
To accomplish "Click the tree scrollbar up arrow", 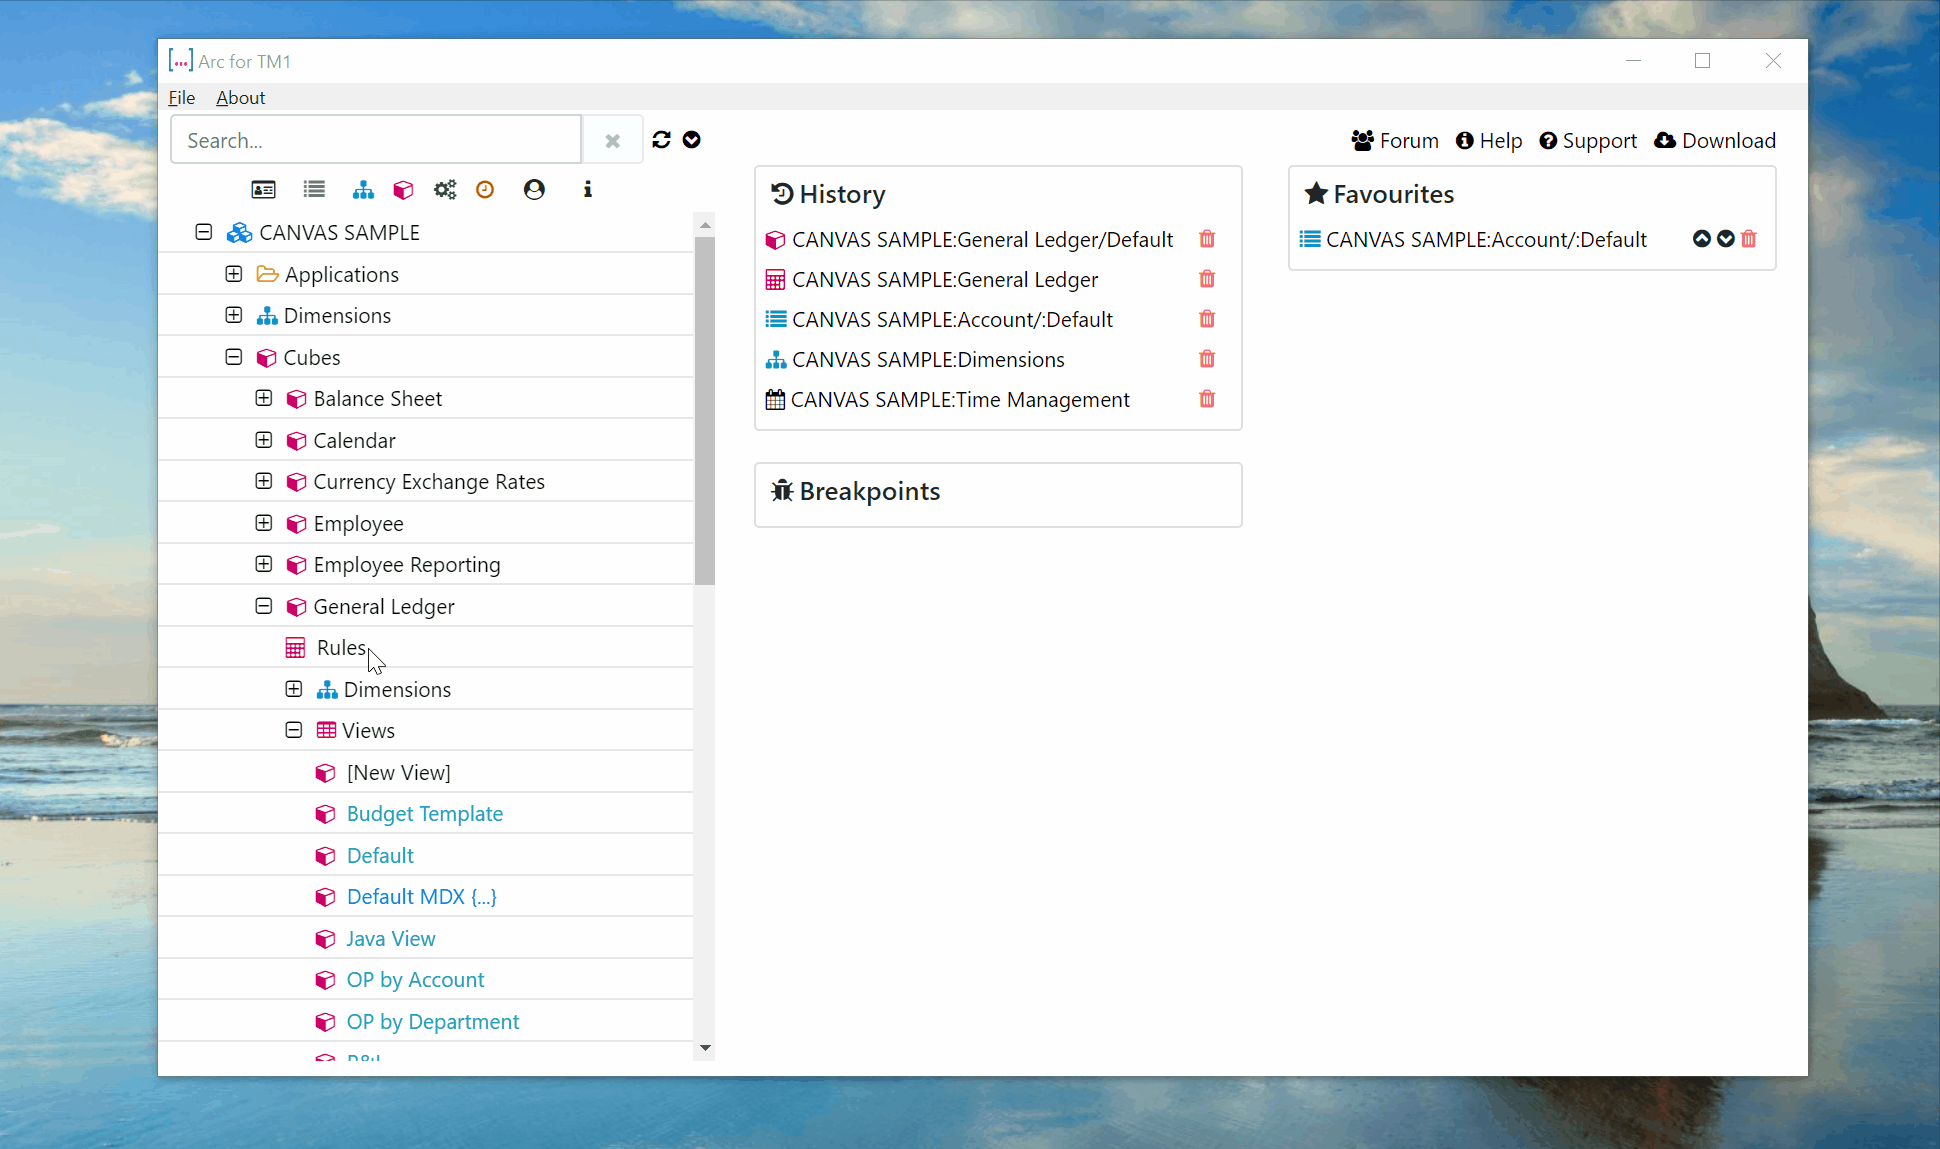I will coord(705,225).
